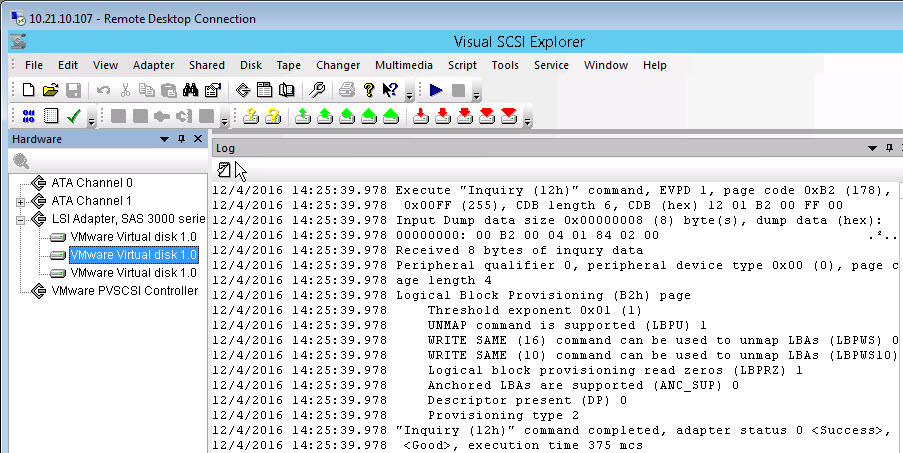
Task: Click the gray Stop script button
Action: point(458,90)
